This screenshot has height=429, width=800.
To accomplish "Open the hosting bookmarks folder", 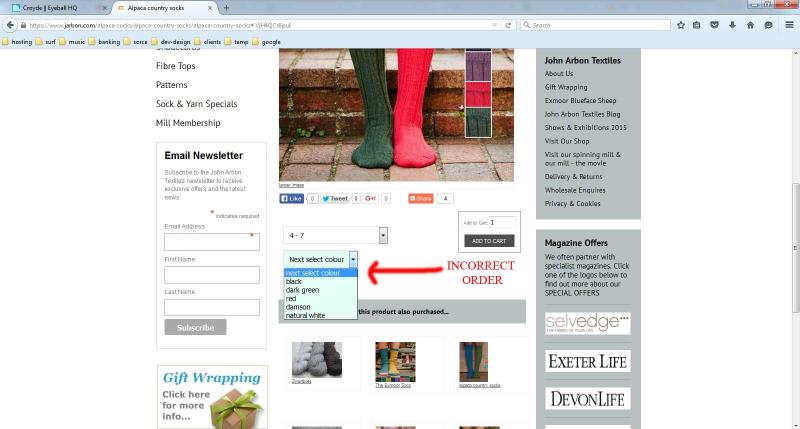I will click(17, 42).
